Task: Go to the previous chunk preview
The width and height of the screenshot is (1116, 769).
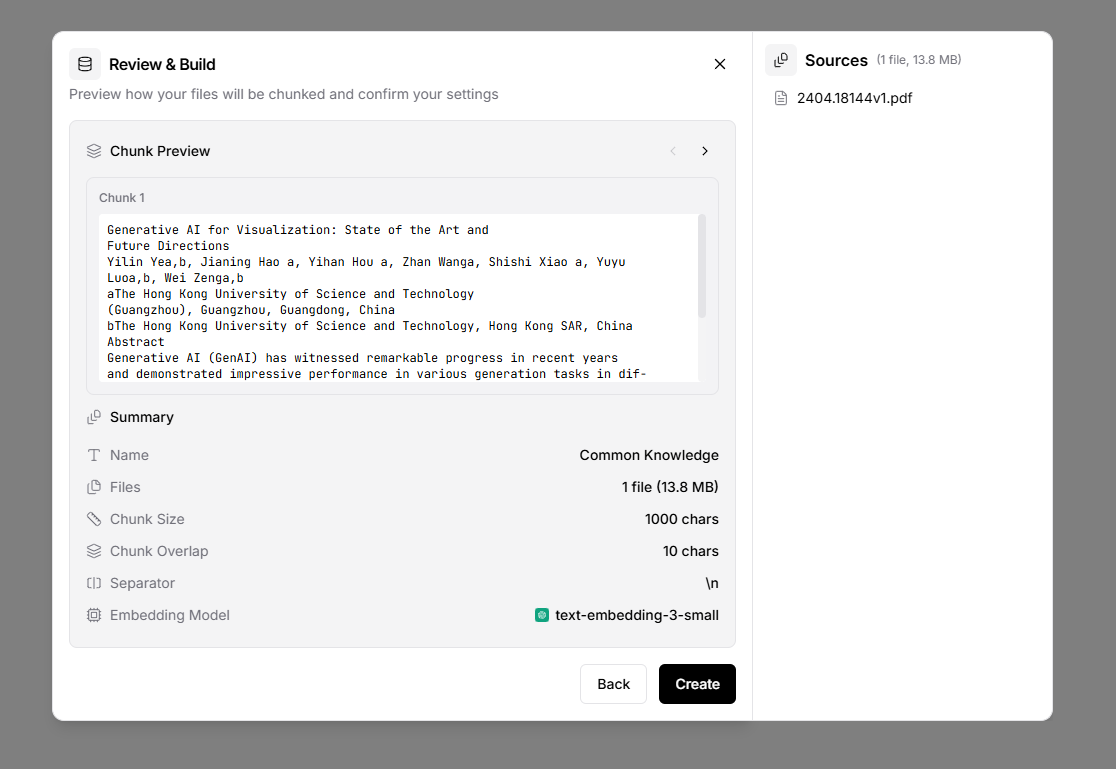Action: click(x=673, y=151)
